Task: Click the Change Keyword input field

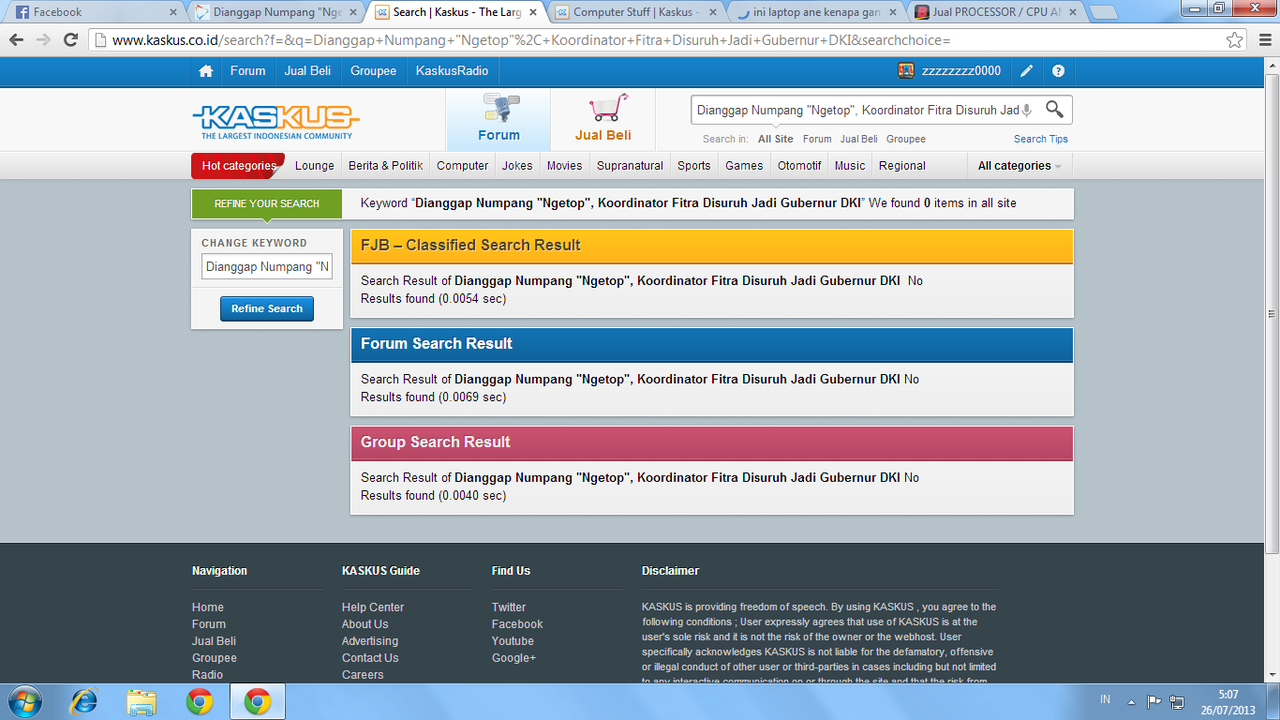Action: click(267, 267)
